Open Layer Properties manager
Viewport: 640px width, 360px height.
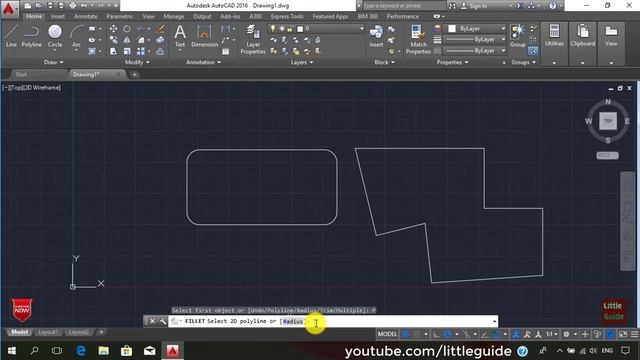253,39
